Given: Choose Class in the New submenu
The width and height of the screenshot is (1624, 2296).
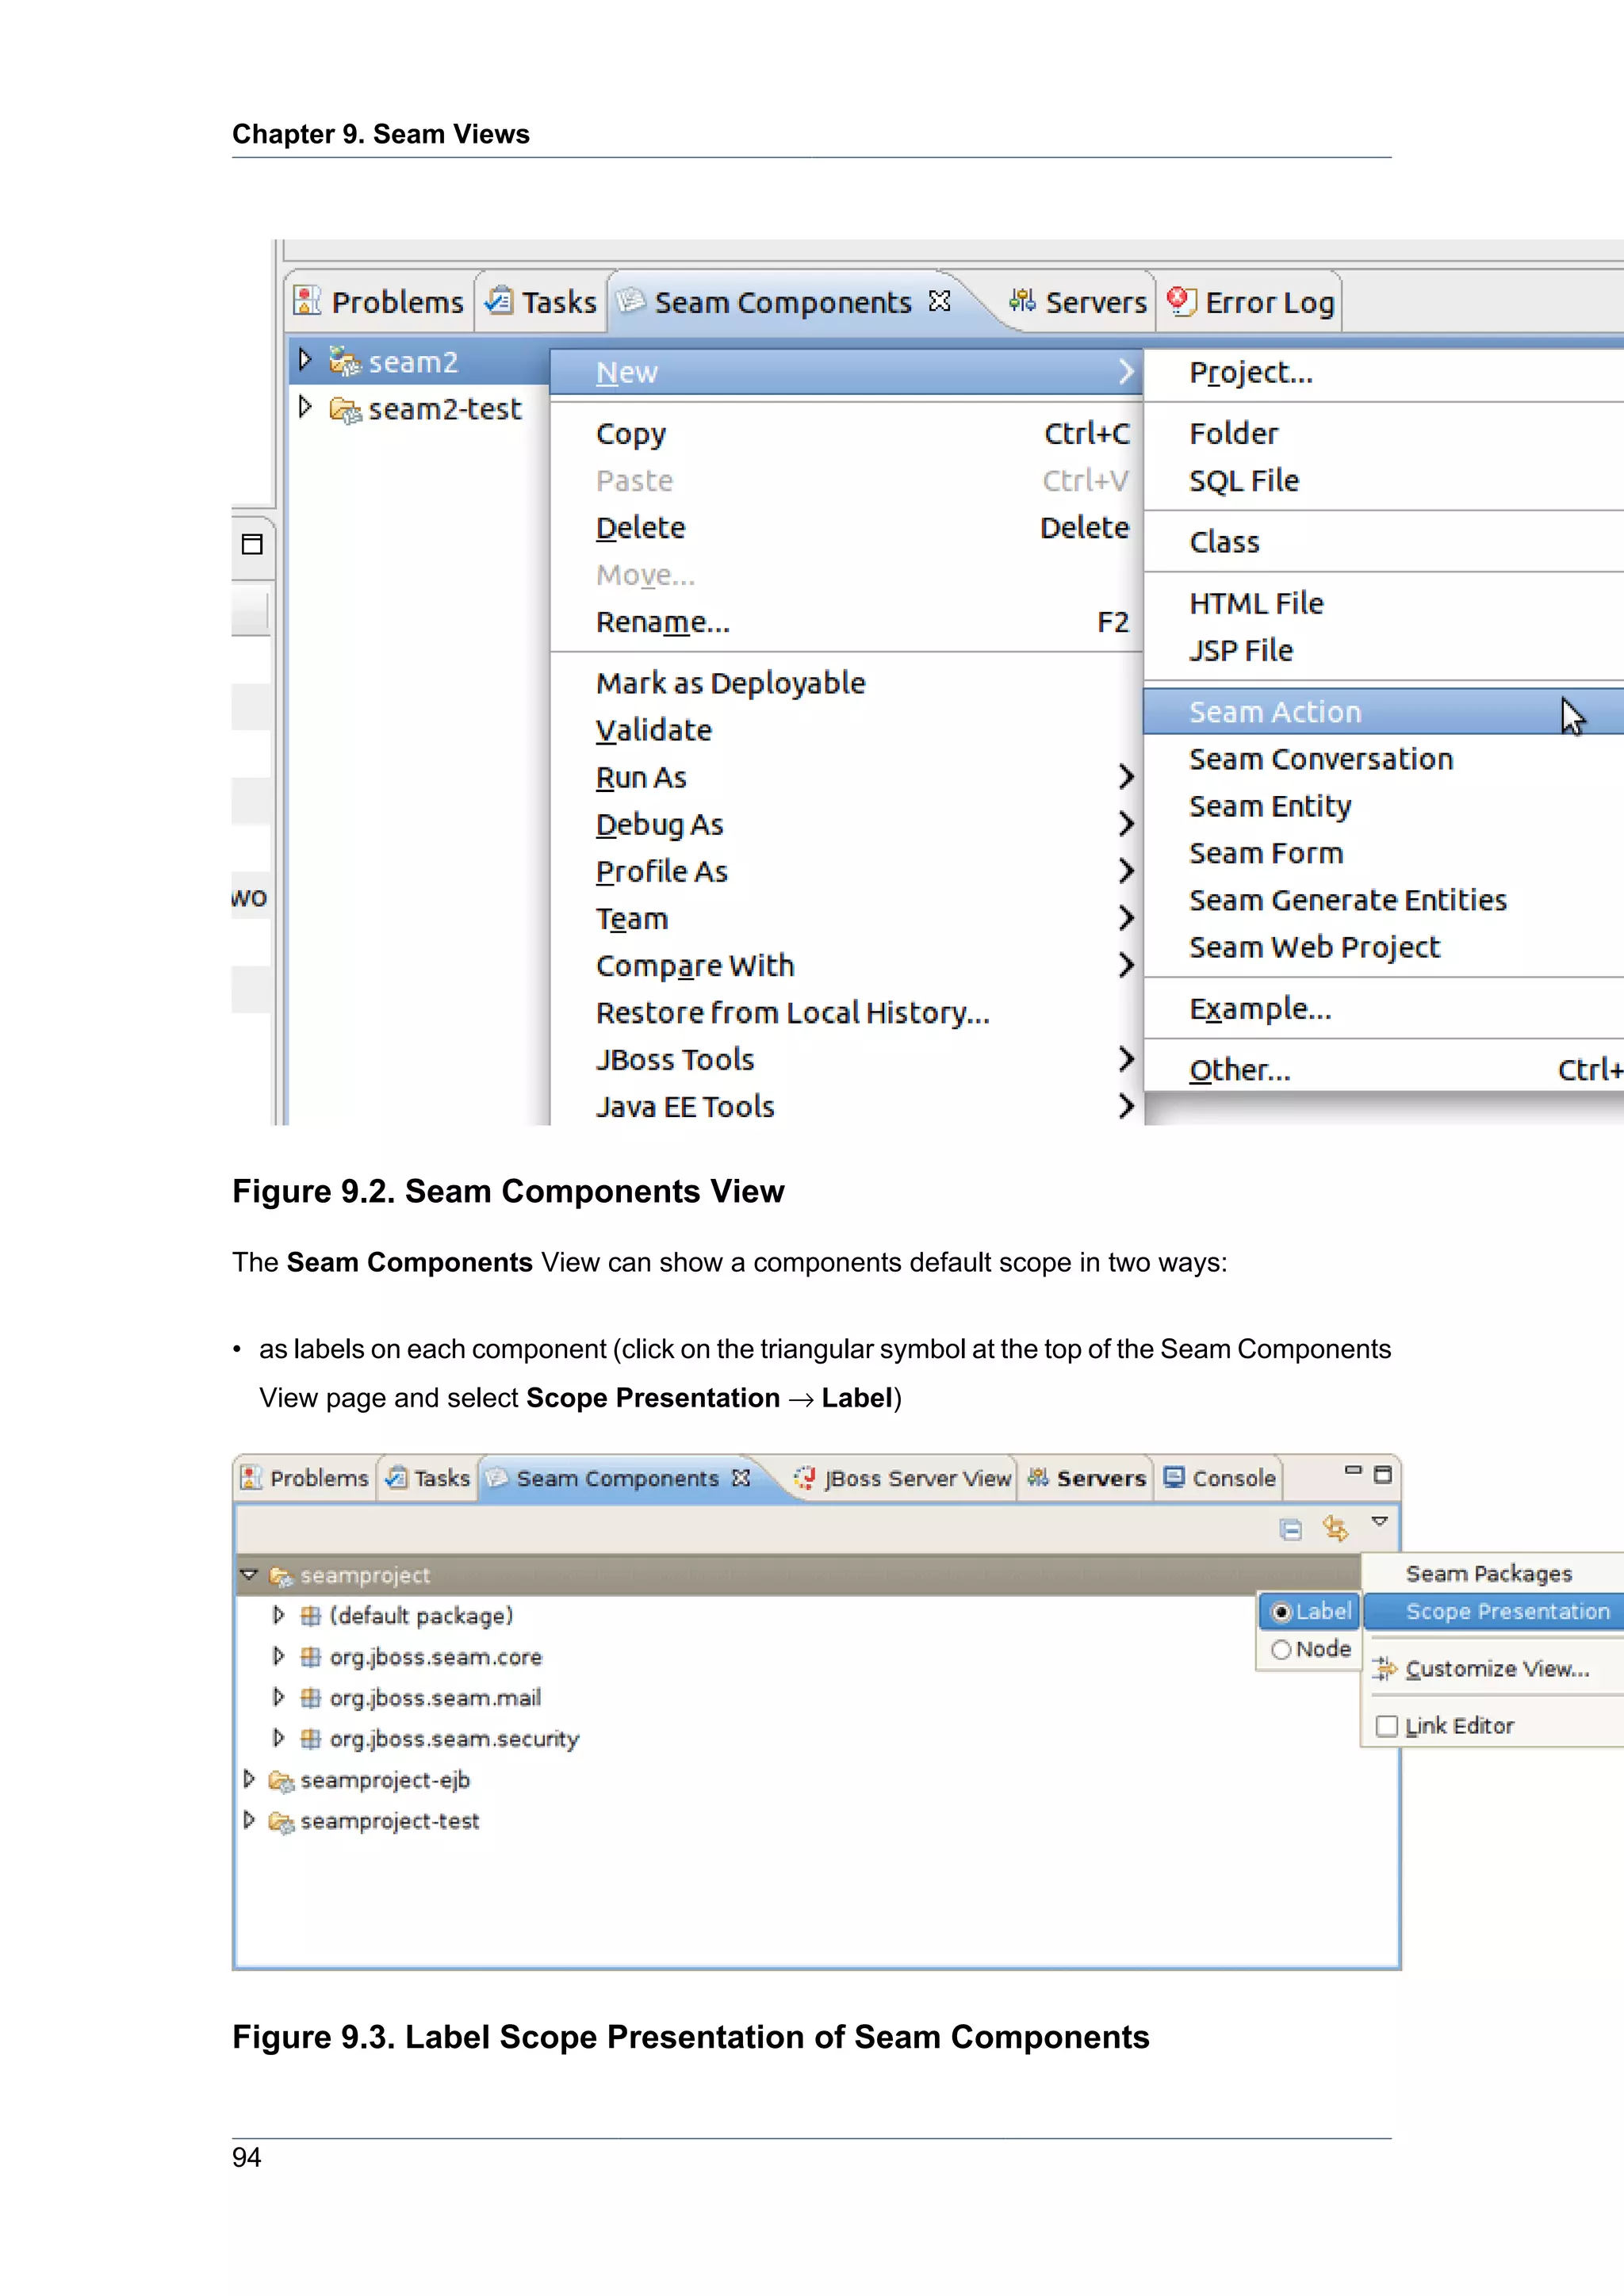Looking at the screenshot, I should coord(1384,541).
